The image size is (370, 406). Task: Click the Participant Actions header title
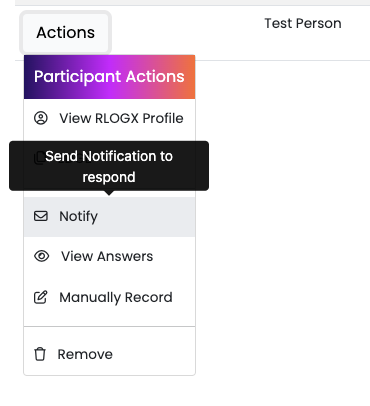[x=109, y=77]
